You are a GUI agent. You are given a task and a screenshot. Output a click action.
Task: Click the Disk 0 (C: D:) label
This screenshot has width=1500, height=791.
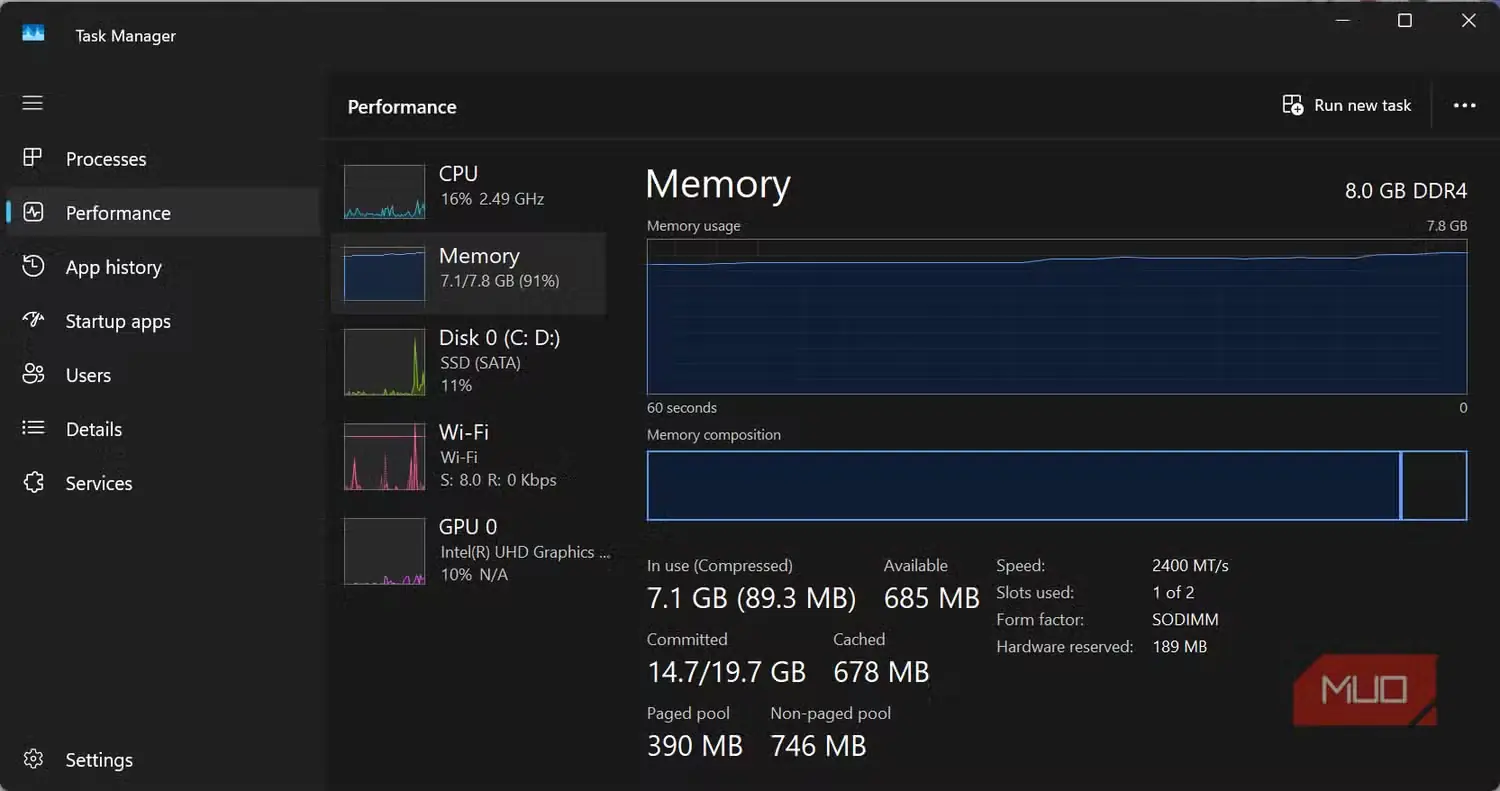pyautogui.click(x=500, y=338)
